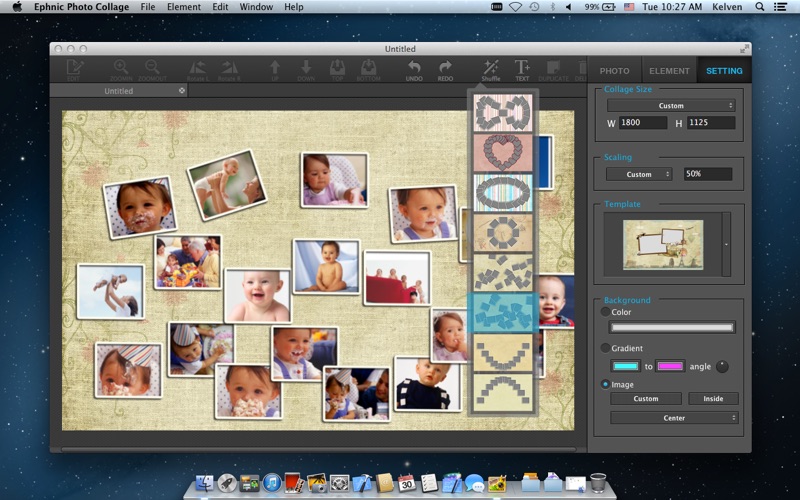800x500 pixels.
Task: Send element to BOTTOM layer
Action: click(x=368, y=70)
